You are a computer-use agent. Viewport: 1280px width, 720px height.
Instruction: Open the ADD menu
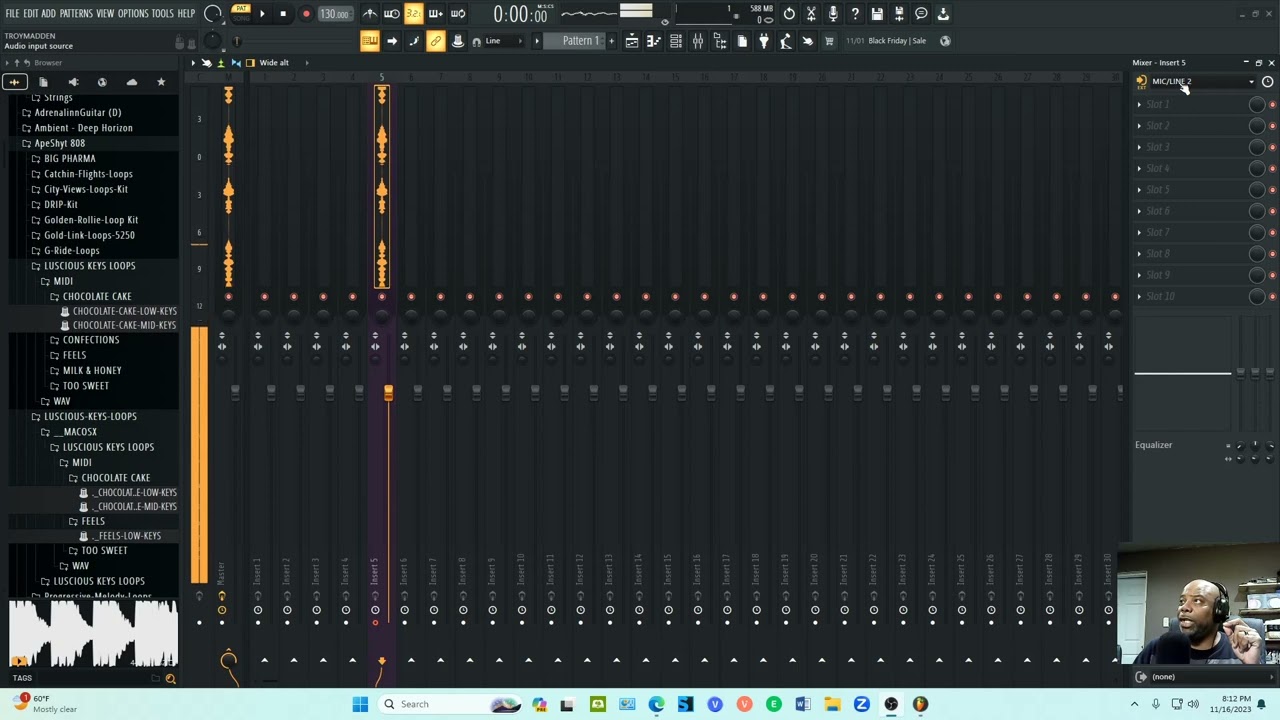48,14
